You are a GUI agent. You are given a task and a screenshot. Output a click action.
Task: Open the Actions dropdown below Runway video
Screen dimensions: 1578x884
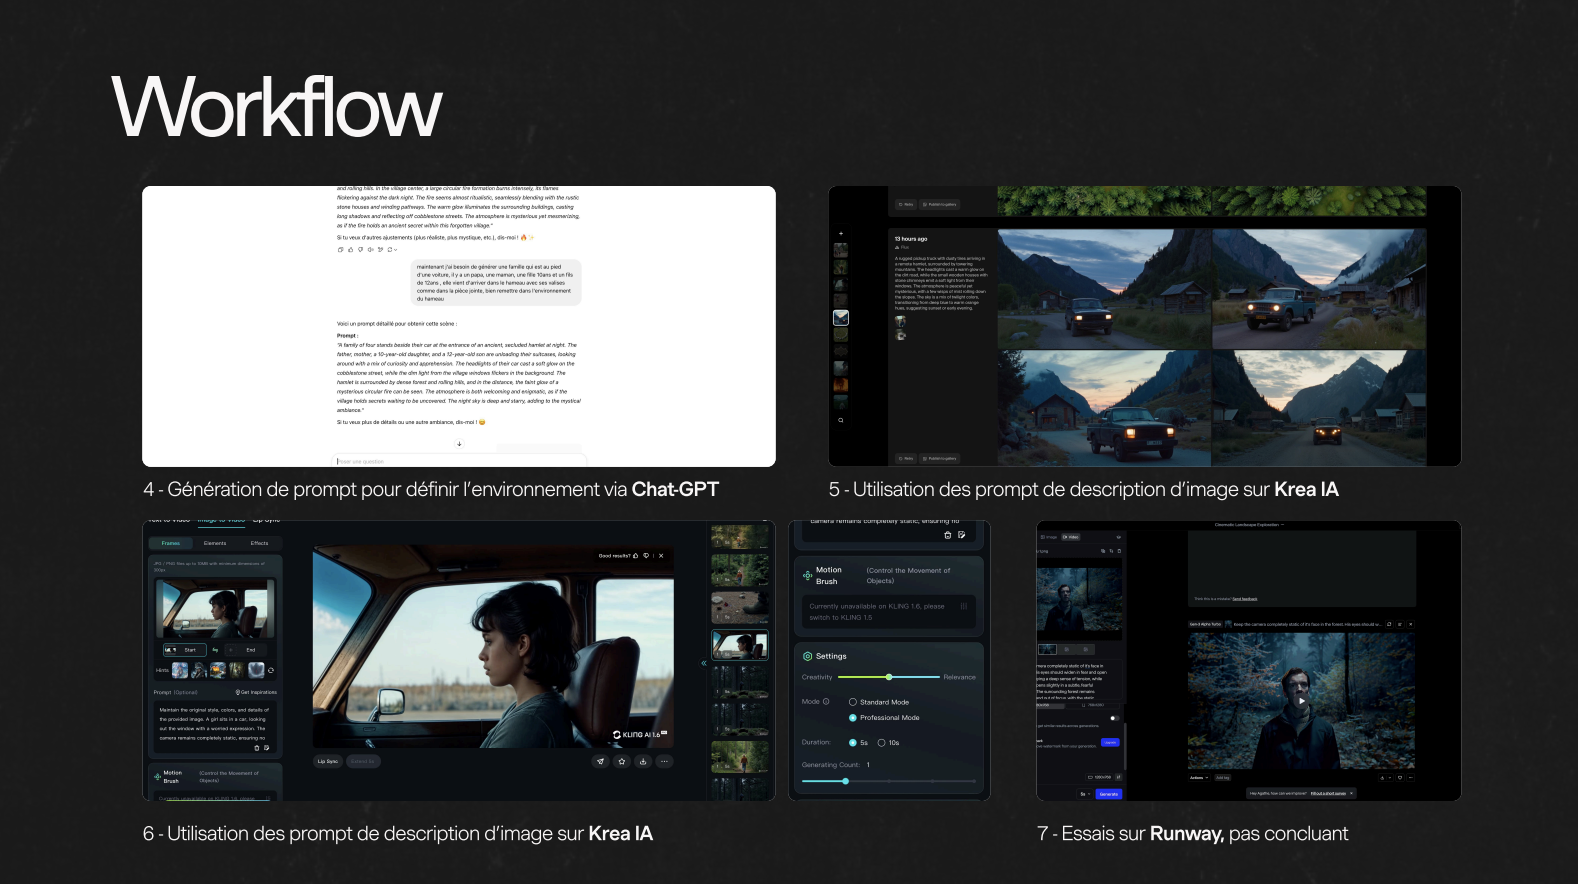[1199, 777]
